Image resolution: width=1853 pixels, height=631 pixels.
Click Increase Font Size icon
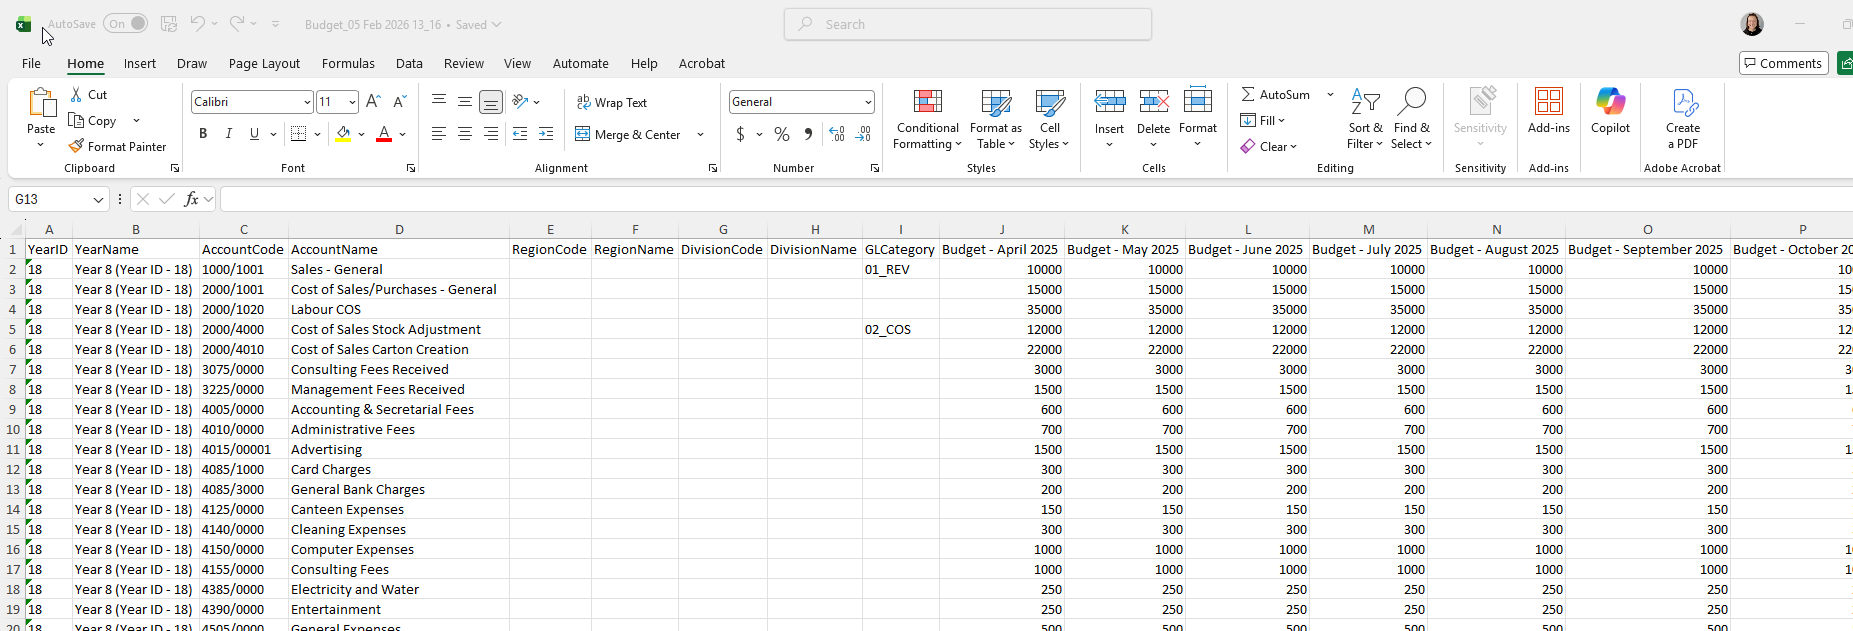click(x=373, y=102)
